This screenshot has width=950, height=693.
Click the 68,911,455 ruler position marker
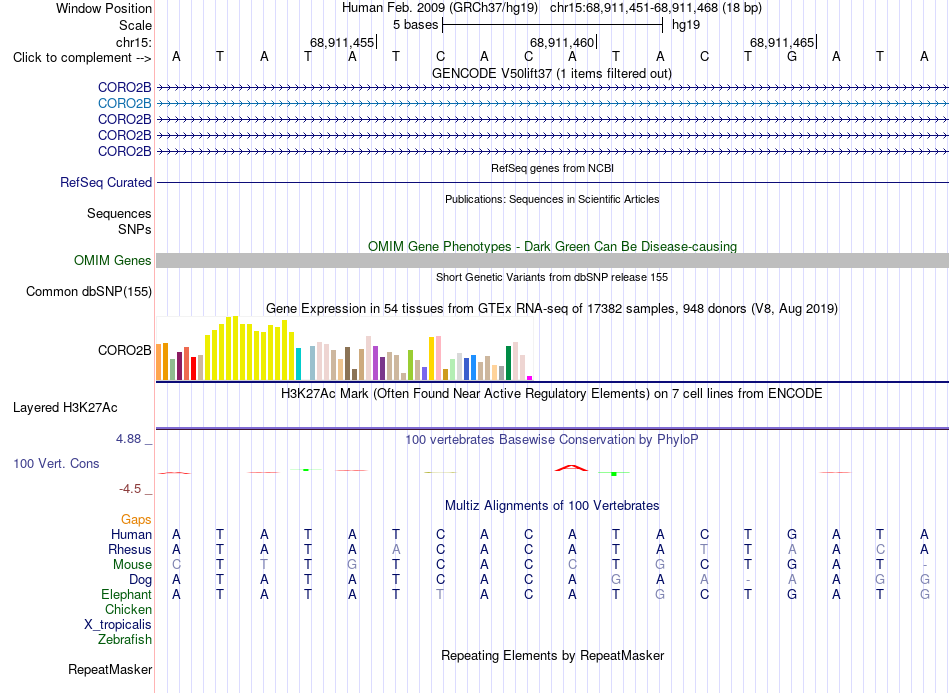click(343, 42)
